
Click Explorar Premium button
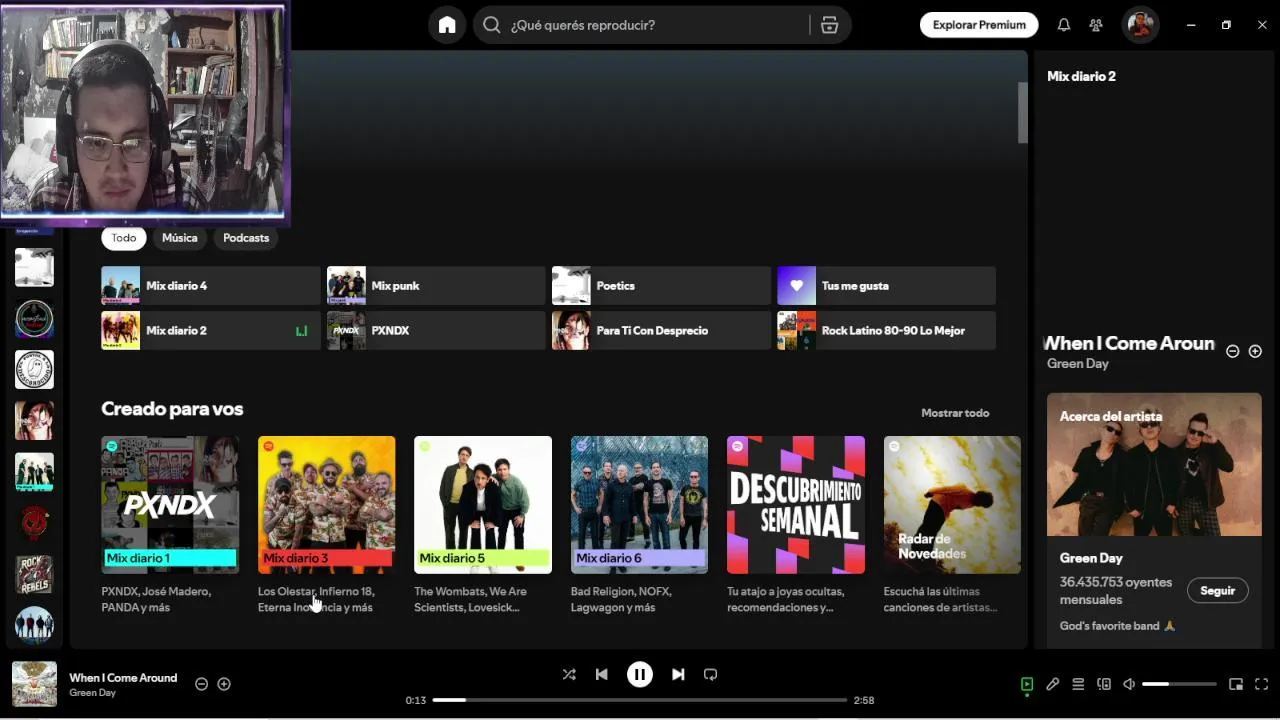[979, 25]
